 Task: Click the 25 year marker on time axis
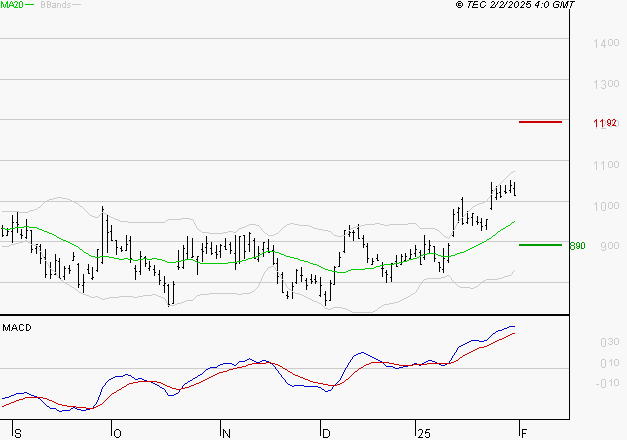point(424,433)
